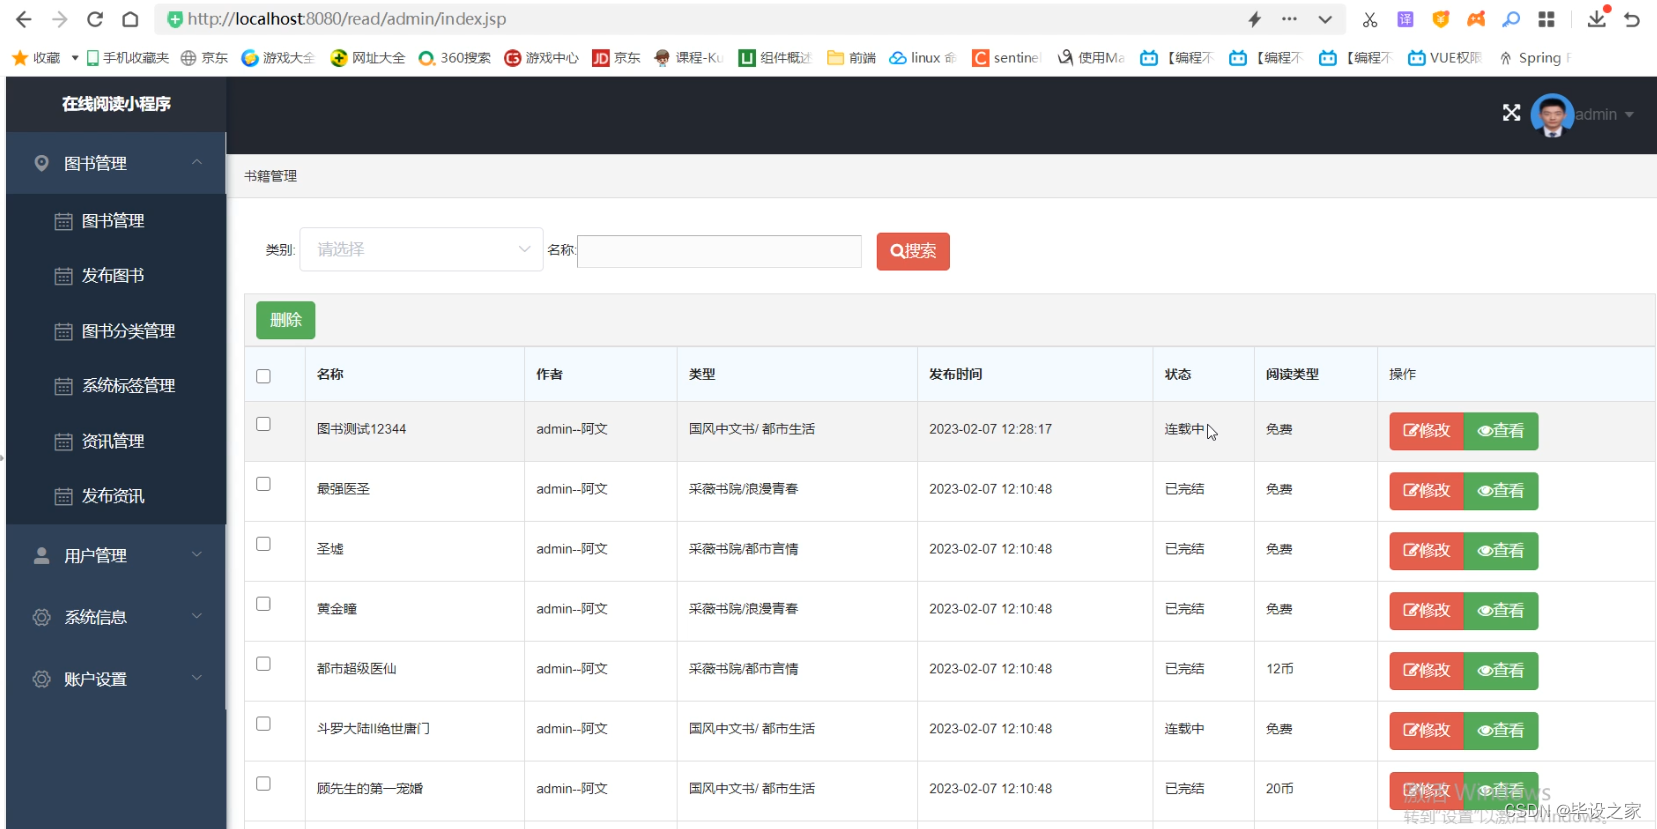The image size is (1657, 829).
Task: Check the box for 圣墟
Action: (263, 544)
